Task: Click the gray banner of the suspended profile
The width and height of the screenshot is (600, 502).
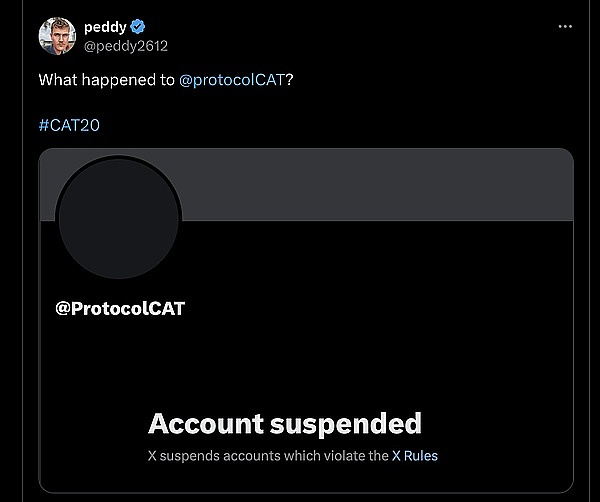Action: [x=380, y=185]
